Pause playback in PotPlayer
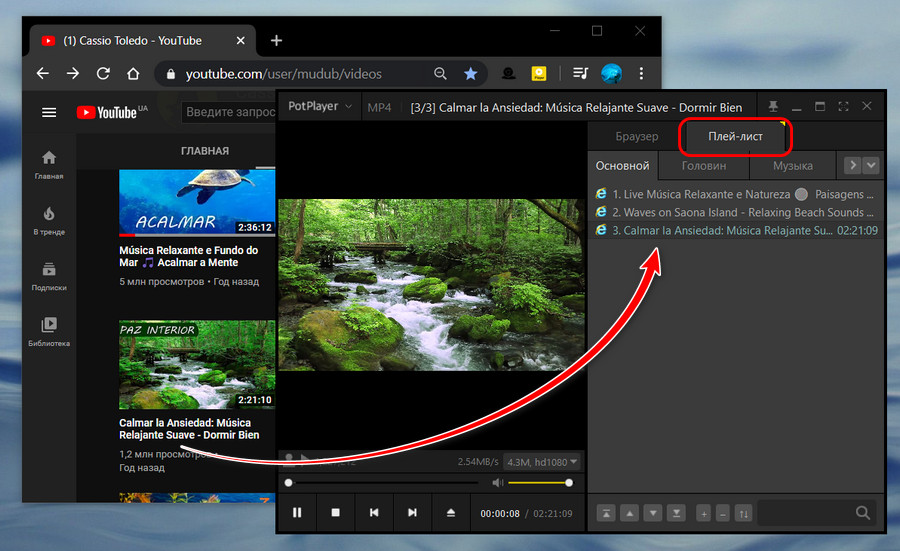 click(297, 513)
